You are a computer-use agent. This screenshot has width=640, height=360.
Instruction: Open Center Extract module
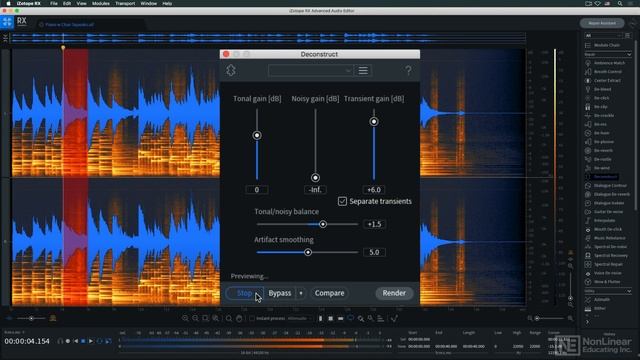[603, 80]
